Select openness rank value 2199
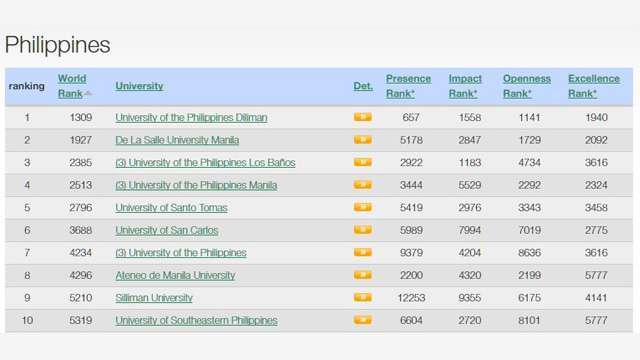 coord(529,275)
